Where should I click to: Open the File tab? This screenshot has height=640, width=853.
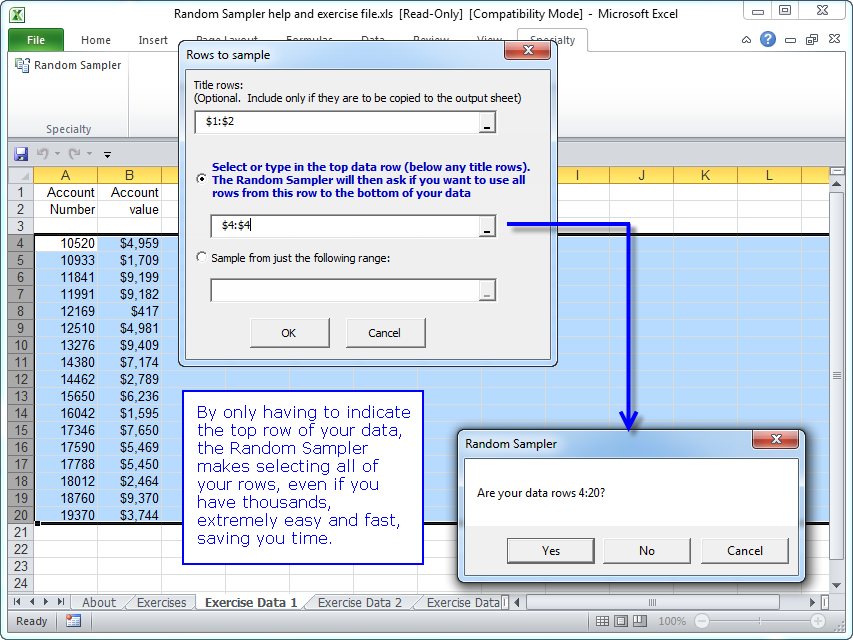[x=36, y=40]
